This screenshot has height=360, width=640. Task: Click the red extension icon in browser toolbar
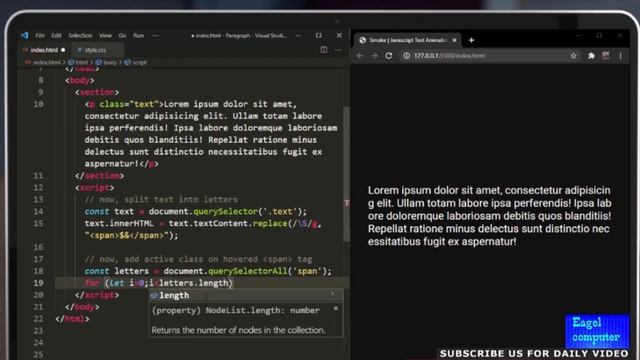click(606, 56)
